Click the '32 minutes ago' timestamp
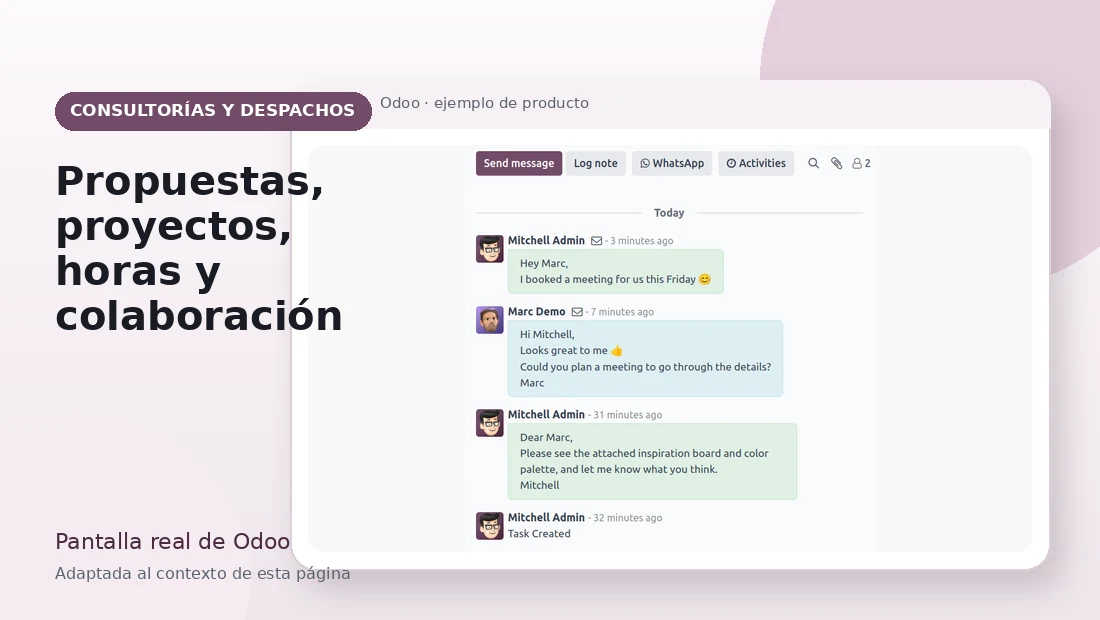1100x620 pixels. click(628, 518)
